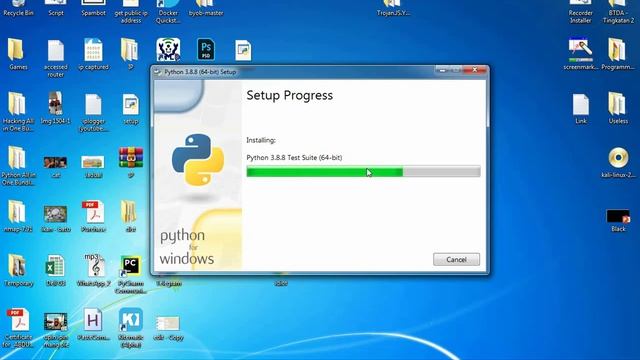
Task: Launch Kitematic (Alpha) shortcut
Action: point(131,328)
